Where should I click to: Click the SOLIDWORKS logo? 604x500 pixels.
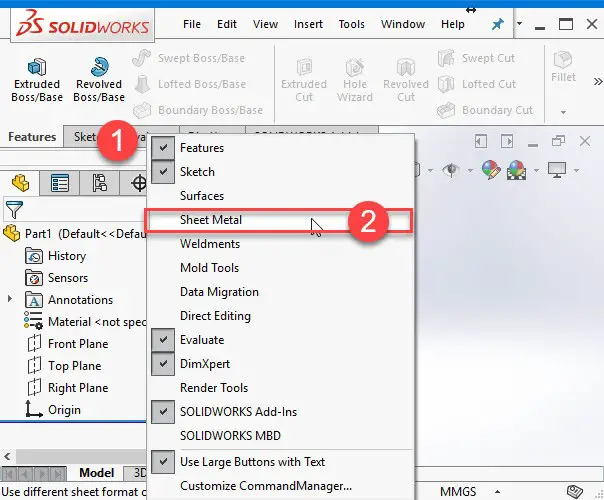point(82,25)
